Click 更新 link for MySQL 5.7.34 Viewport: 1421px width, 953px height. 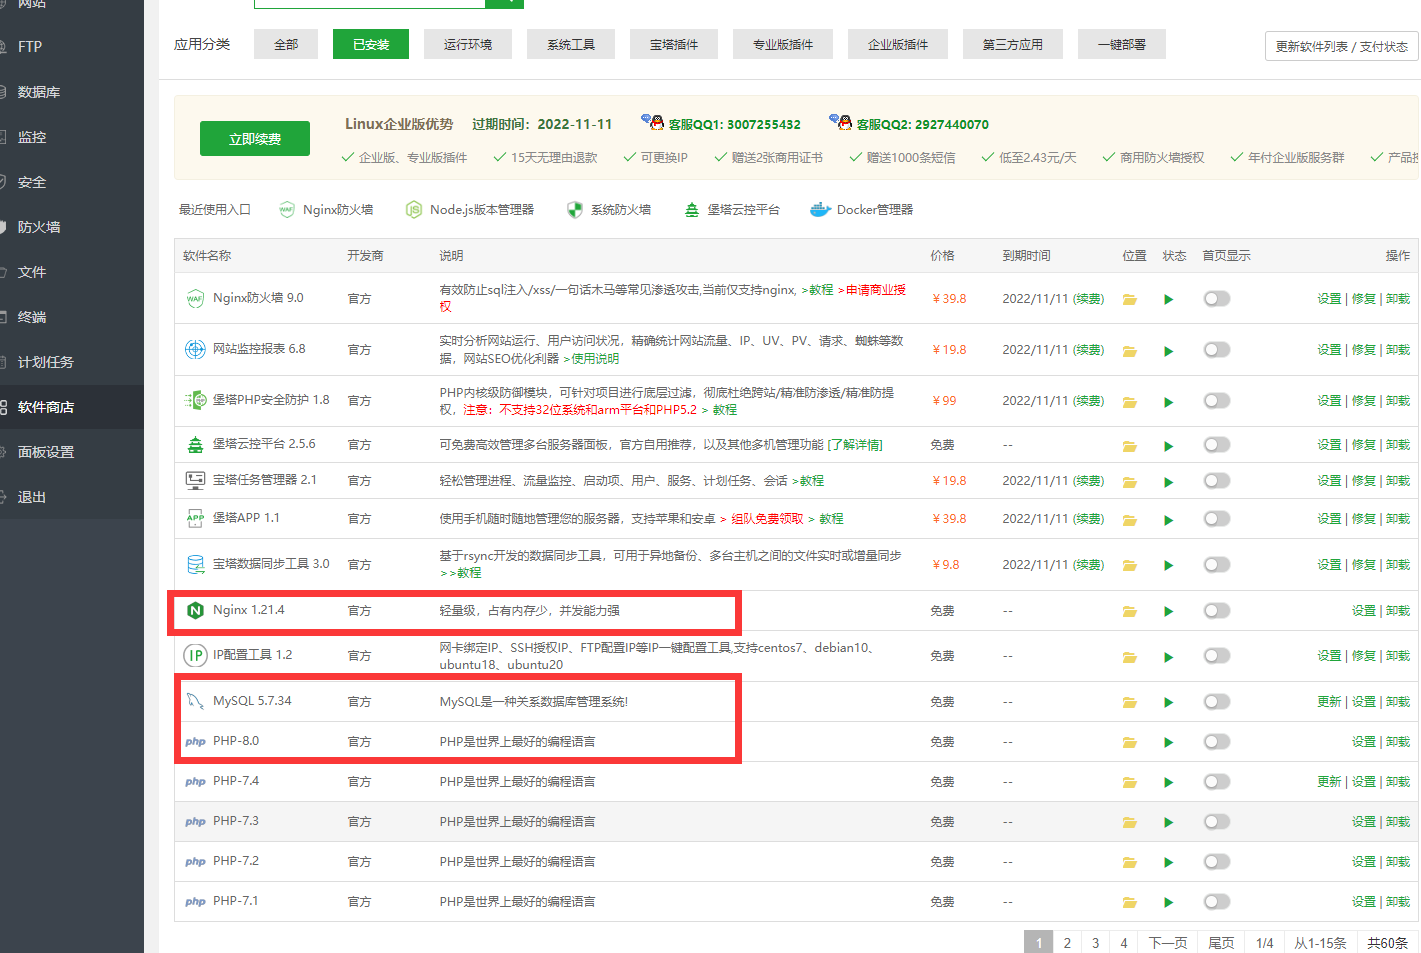(x=1329, y=702)
